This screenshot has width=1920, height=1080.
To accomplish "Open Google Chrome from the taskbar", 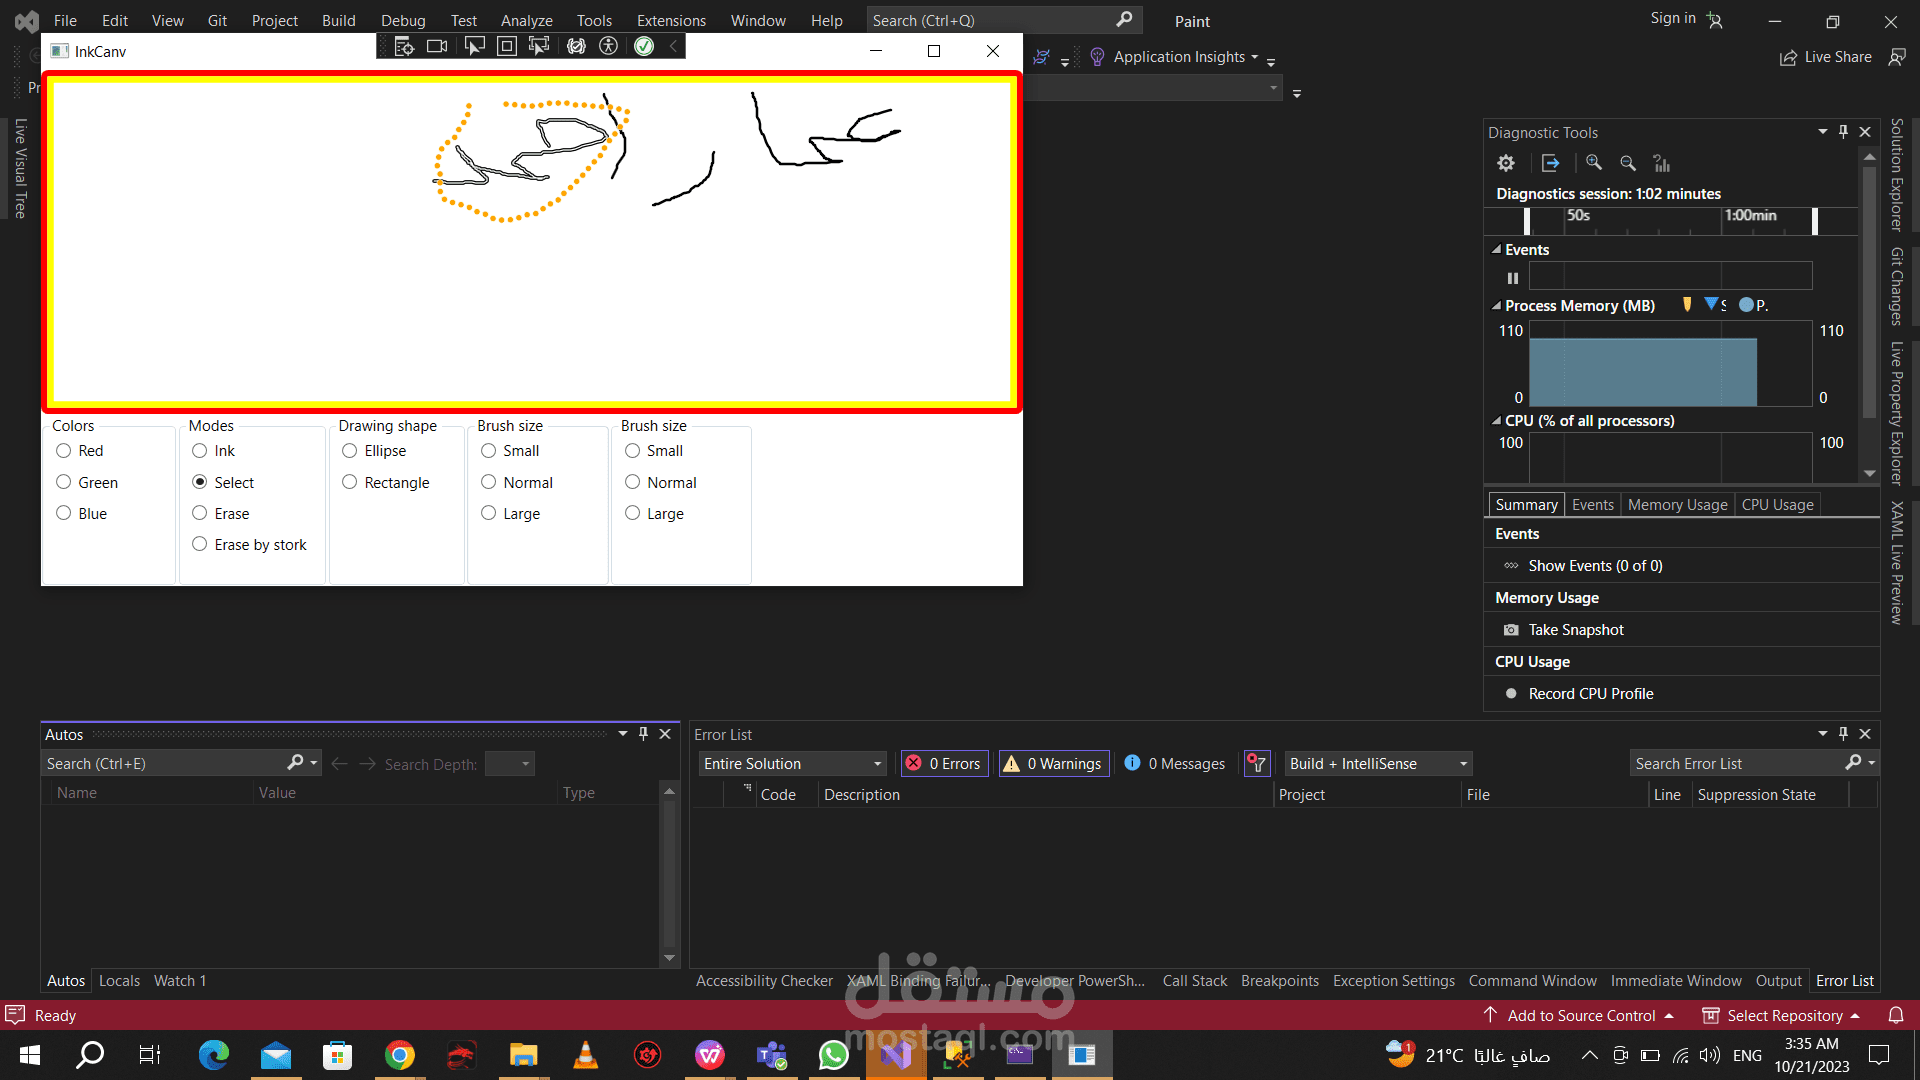I will 399,1055.
